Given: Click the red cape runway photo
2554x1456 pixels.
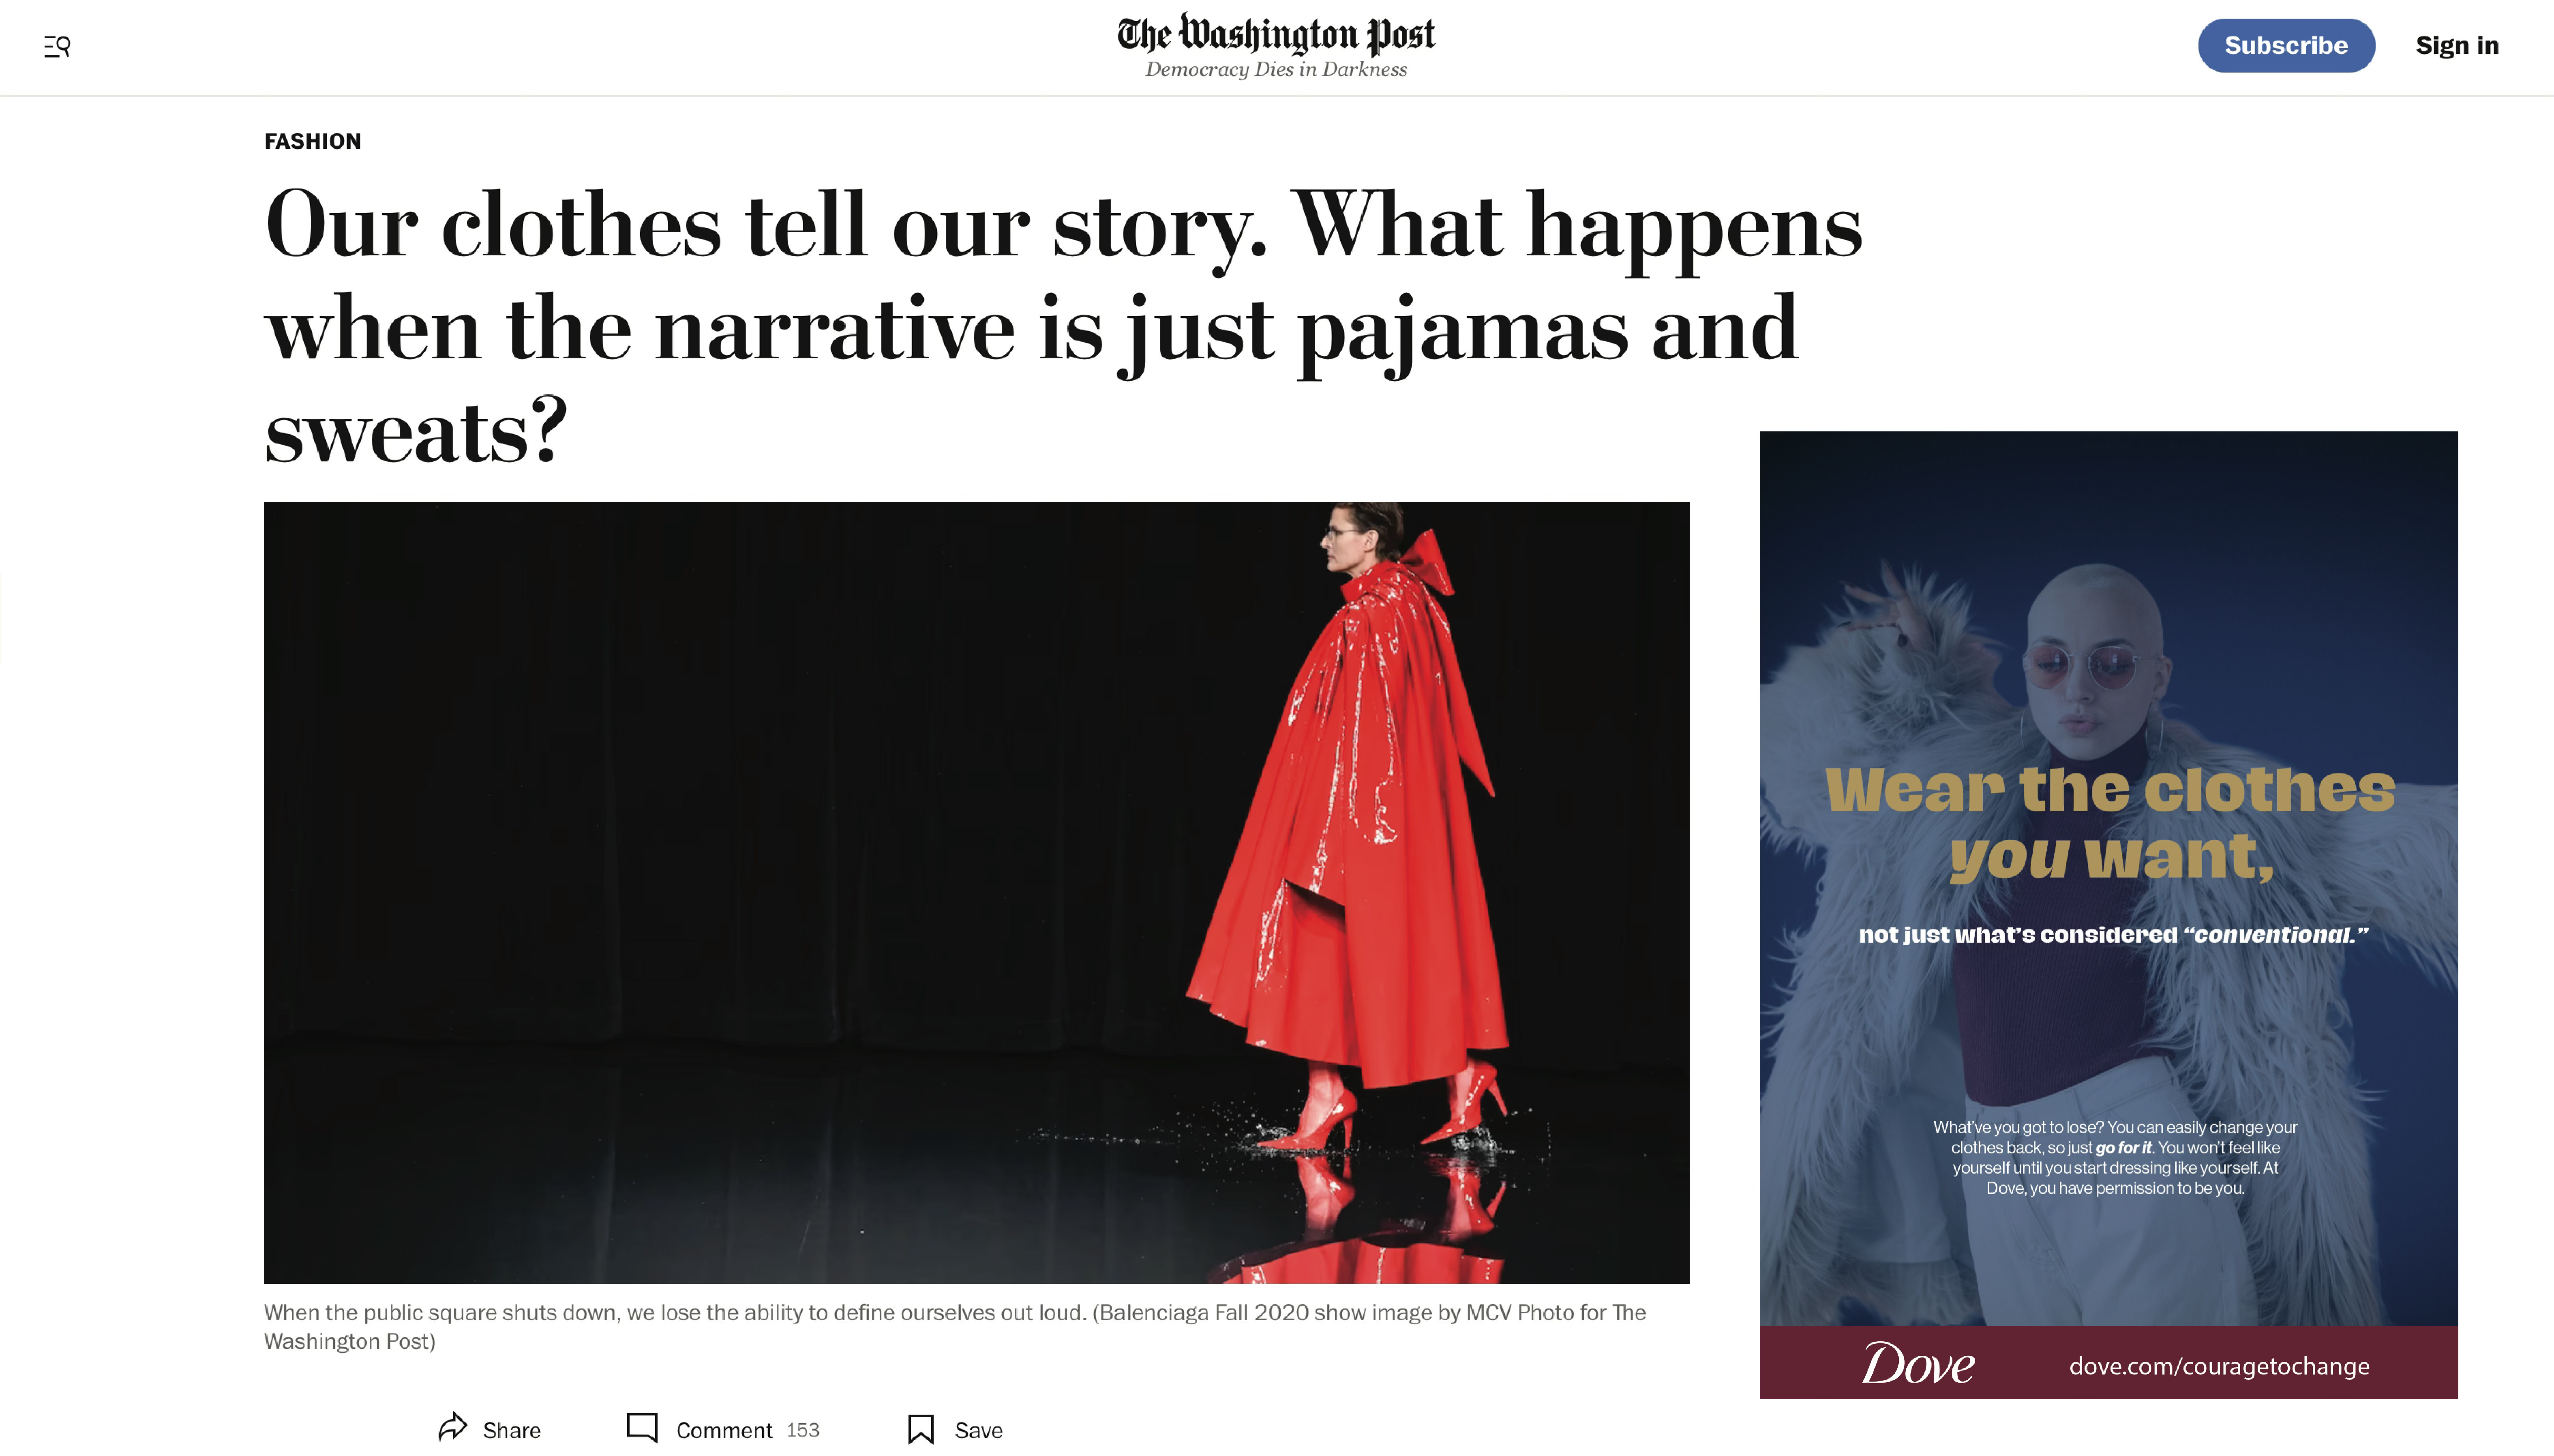Looking at the screenshot, I should tap(976, 892).
